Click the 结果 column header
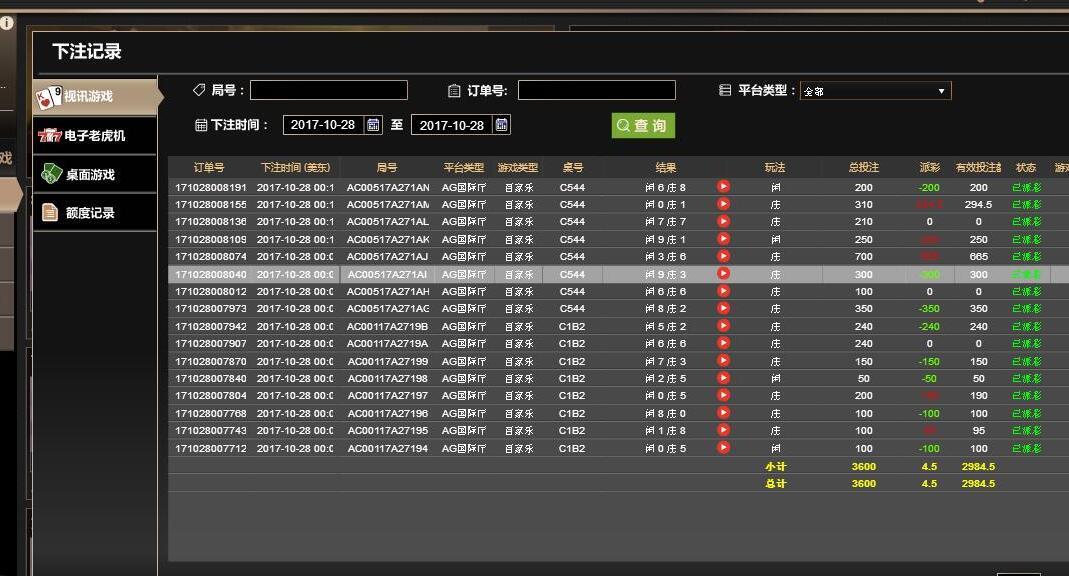The width and height of the screenshot is (1069, 576). click(x=665, y=168)
